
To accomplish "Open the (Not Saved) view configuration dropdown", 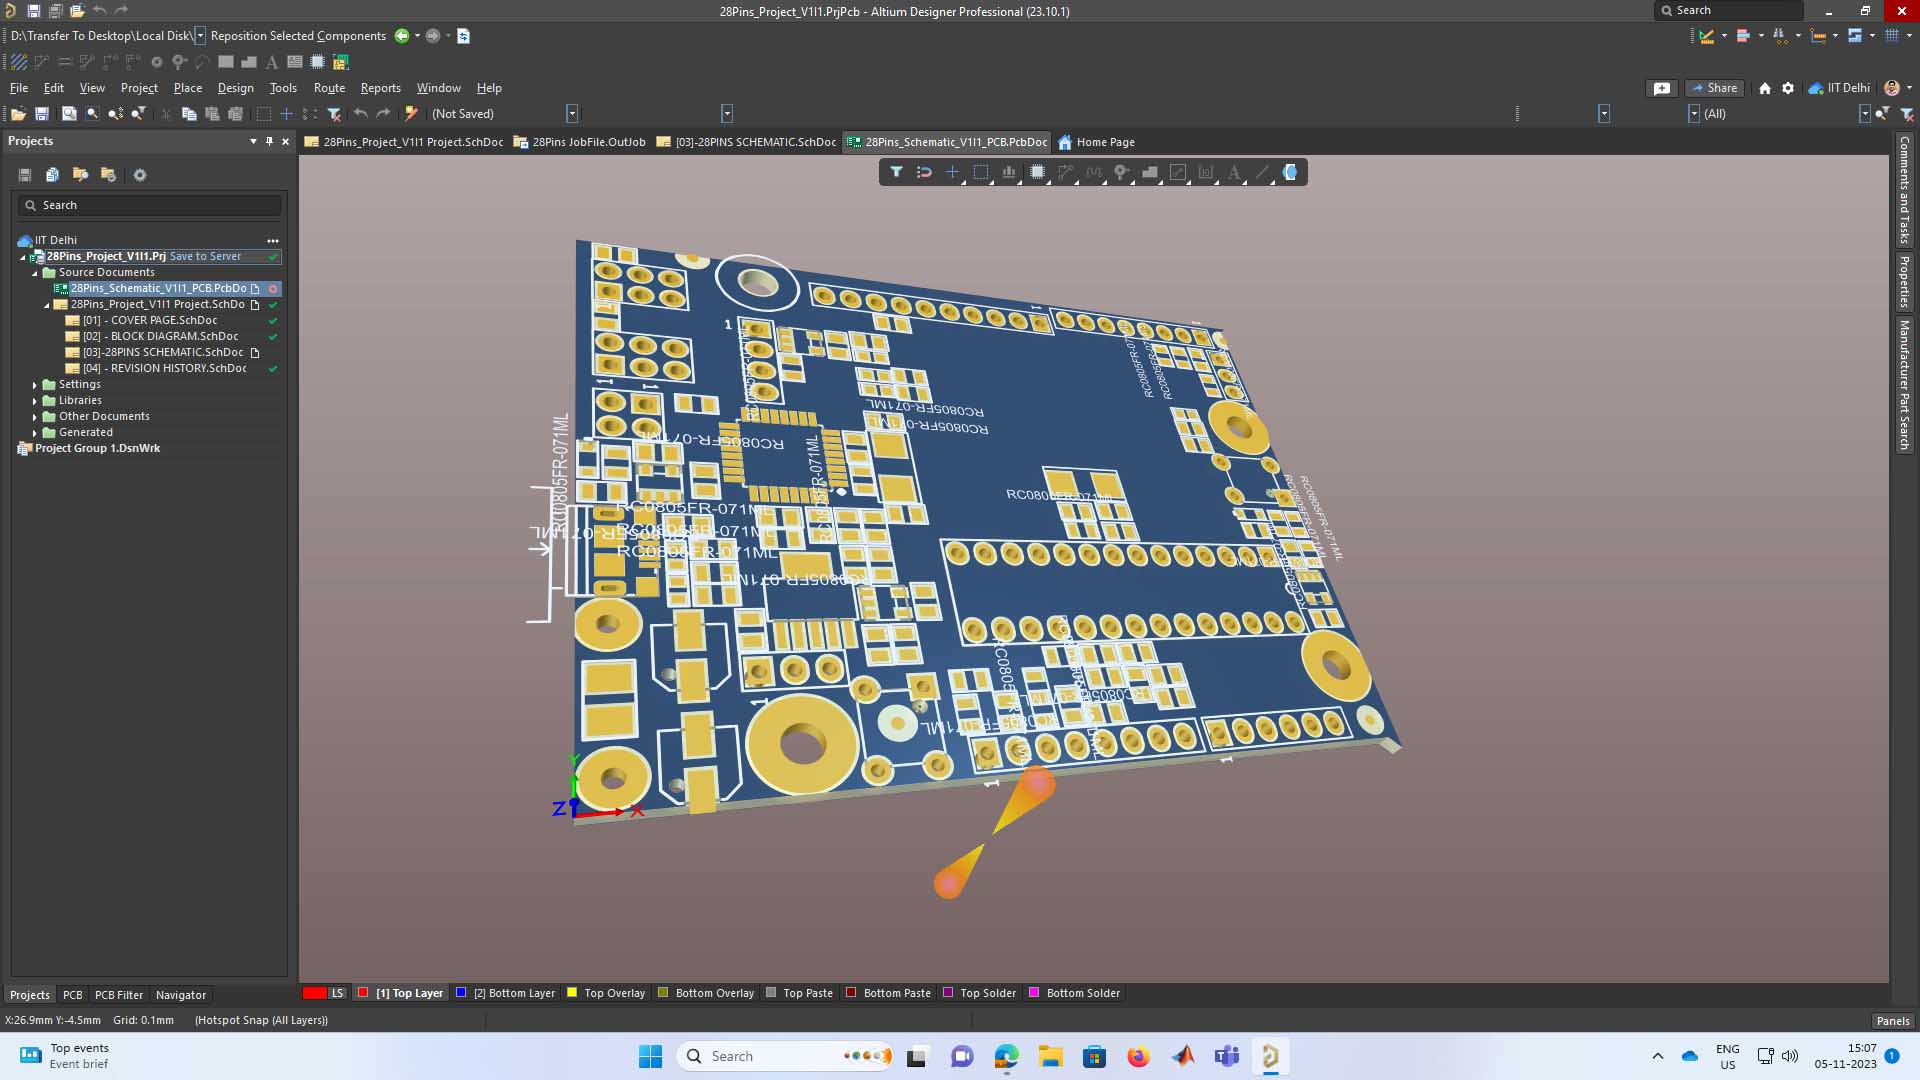I will (x=572, y=114).
